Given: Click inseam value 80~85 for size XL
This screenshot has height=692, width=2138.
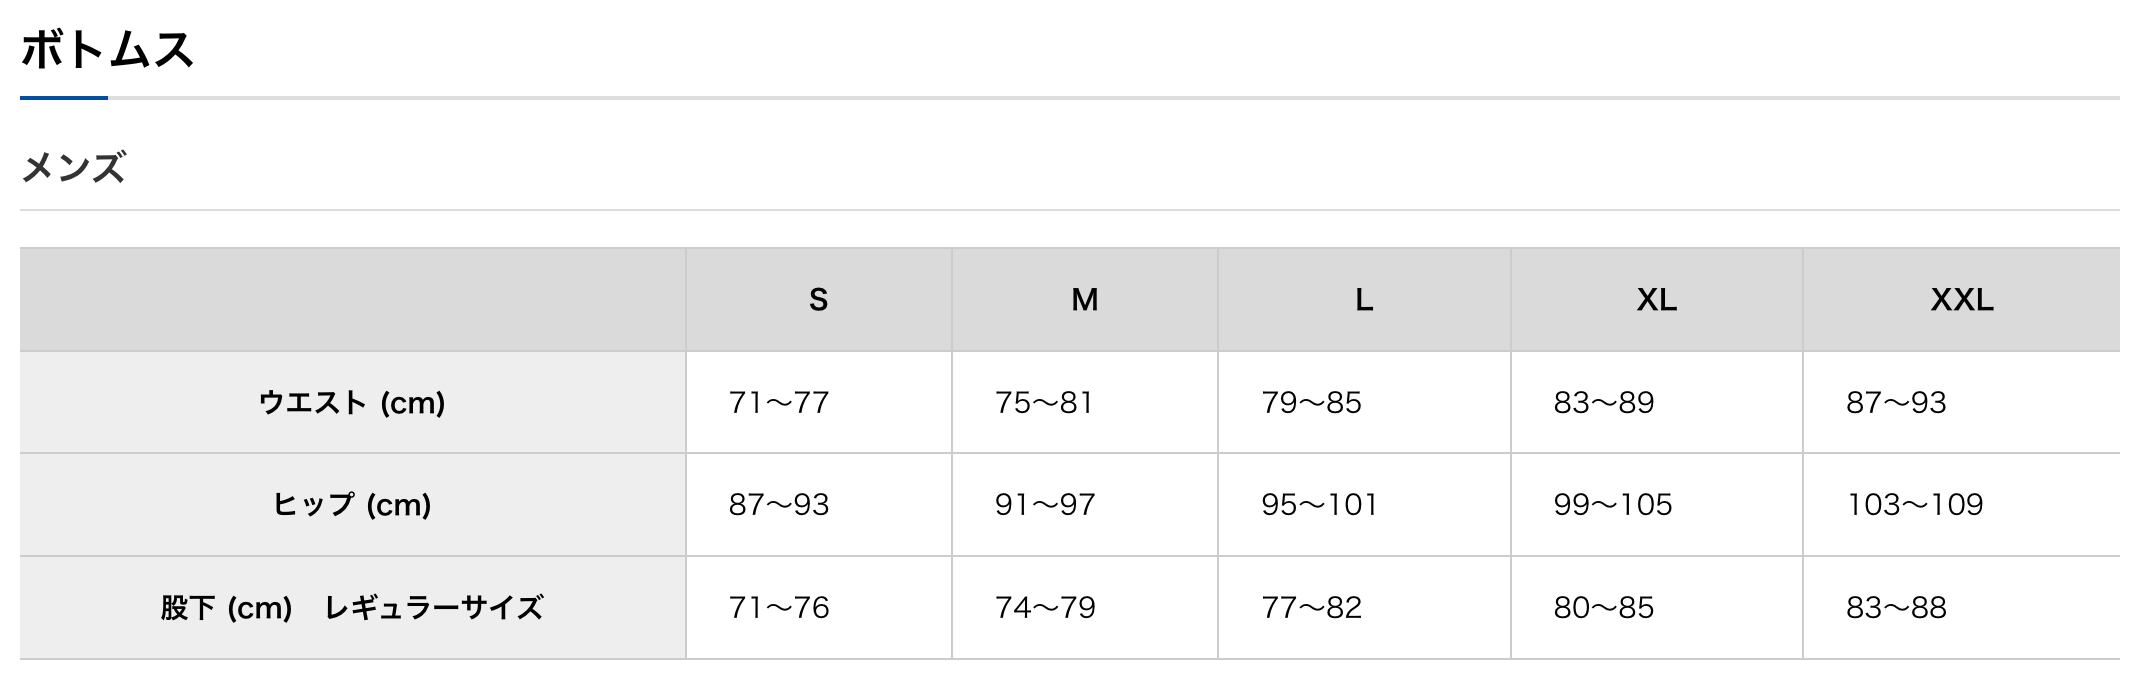Looking at the screenshot, I should pos(1604,608).
